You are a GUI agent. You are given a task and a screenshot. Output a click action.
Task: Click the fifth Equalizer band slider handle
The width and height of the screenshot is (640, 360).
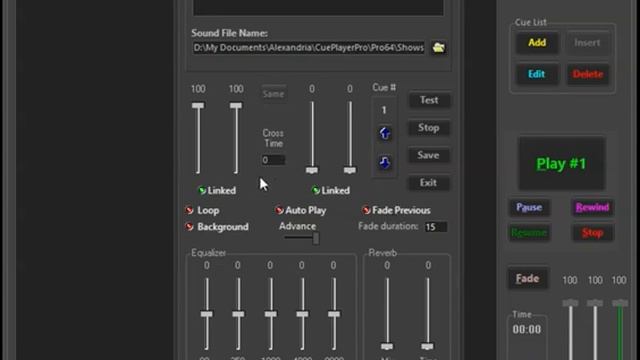(x=334, y=314)
